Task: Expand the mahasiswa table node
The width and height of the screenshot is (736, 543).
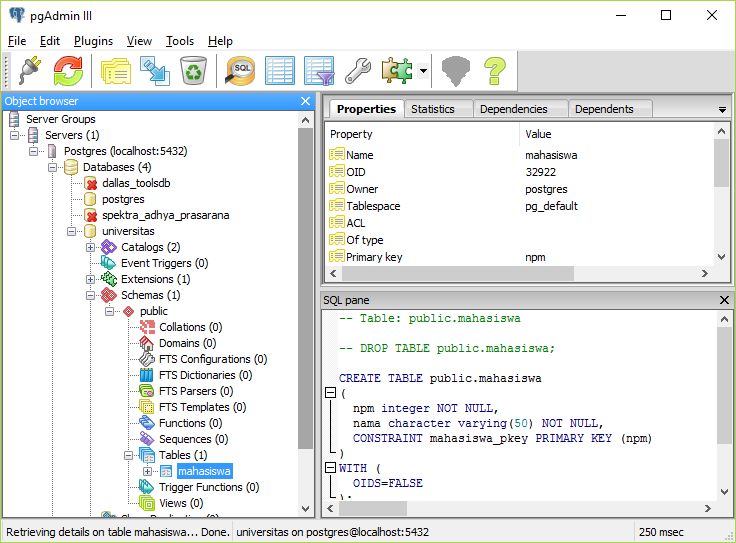Action: (147, 471)
